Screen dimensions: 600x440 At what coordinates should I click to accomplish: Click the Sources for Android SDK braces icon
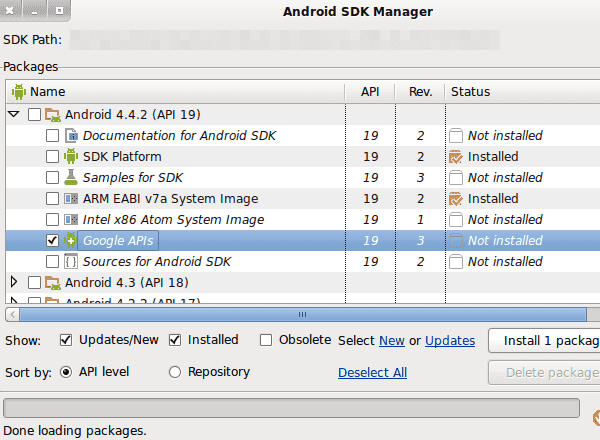[71, 261]
